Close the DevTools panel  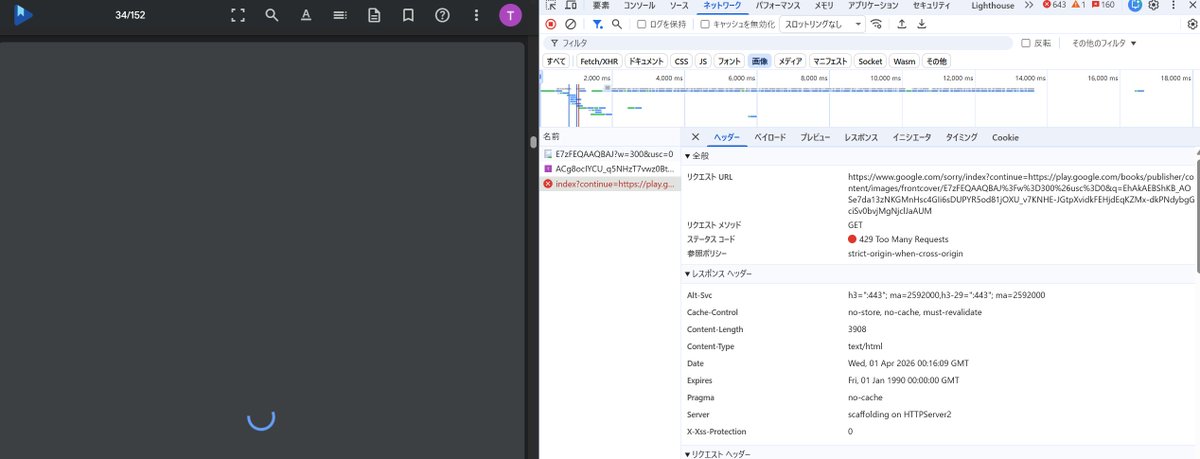click(x=1191, y=5)
